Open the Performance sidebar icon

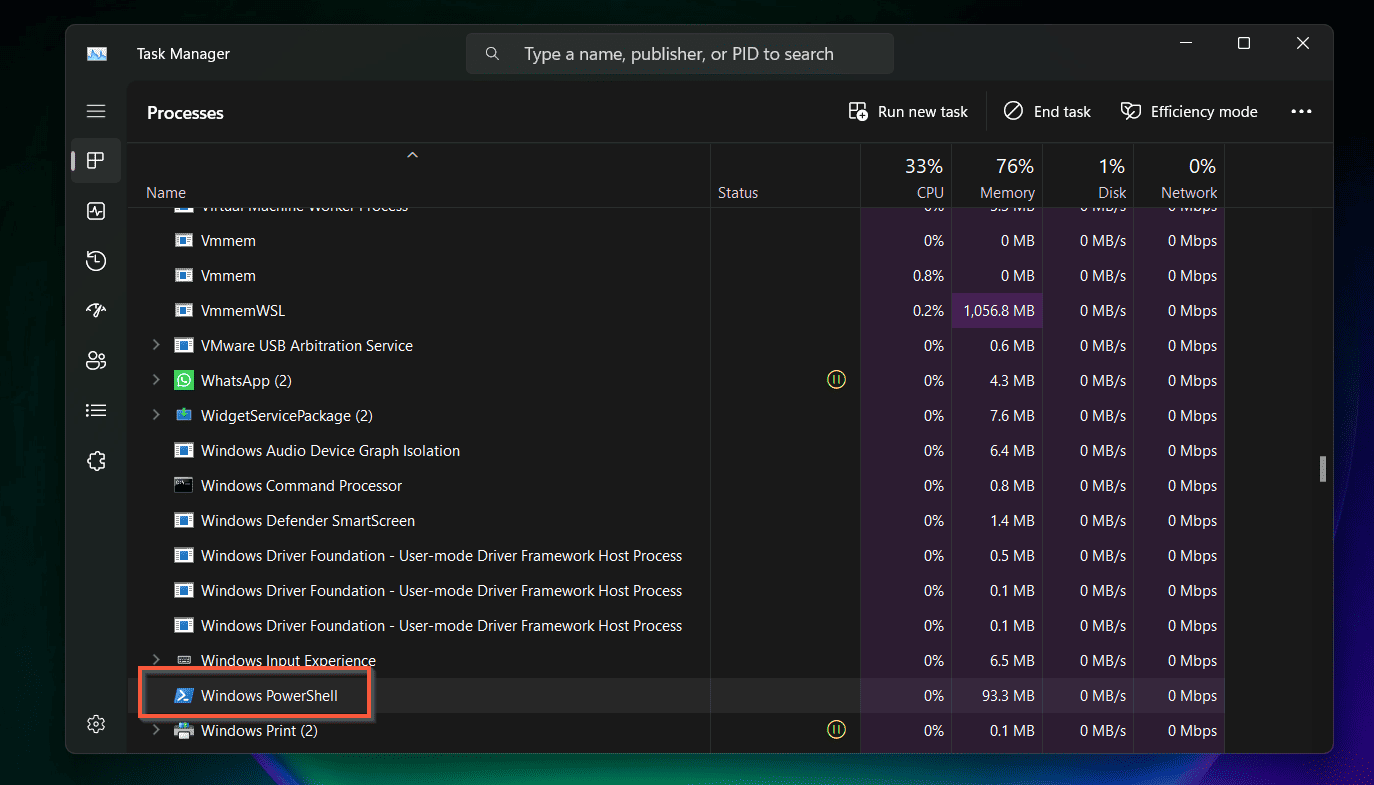coord(96,211)
